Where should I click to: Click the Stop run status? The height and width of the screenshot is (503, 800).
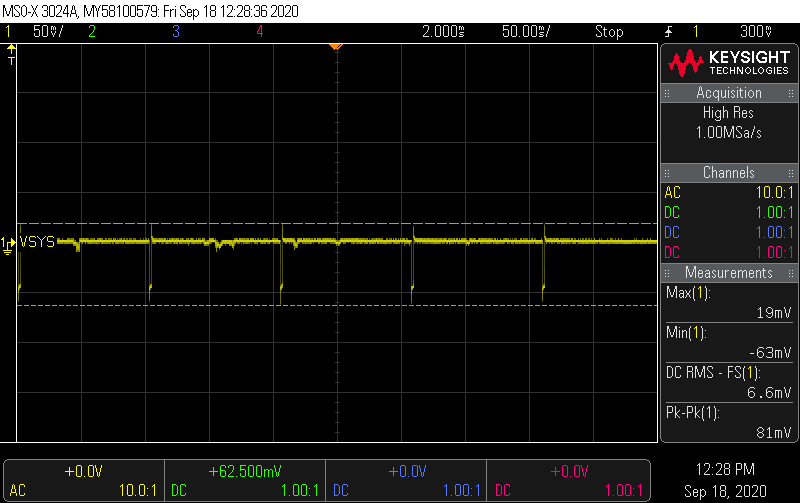609,32
